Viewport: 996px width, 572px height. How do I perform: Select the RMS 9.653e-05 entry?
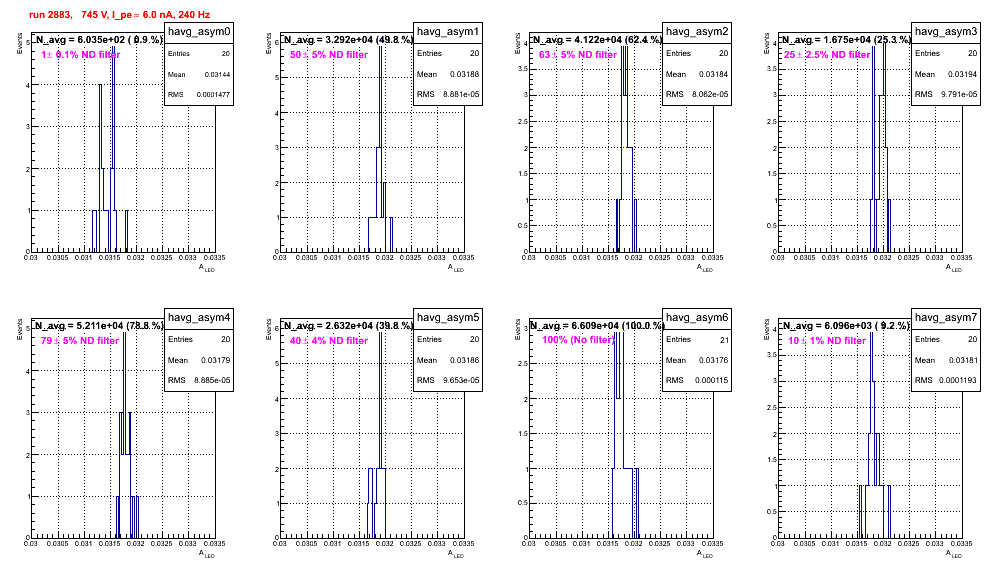(448, 381)
